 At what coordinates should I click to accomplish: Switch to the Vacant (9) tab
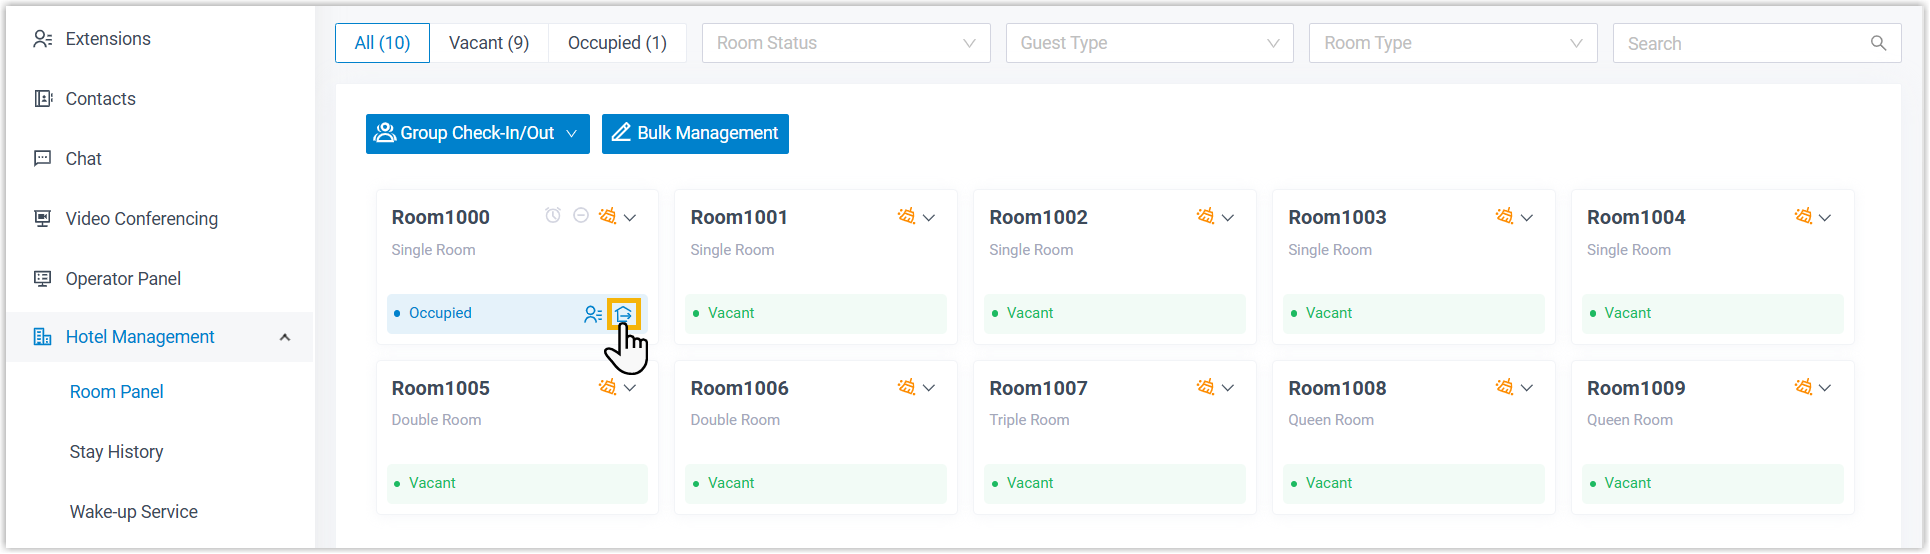click(x=489, y=43)
